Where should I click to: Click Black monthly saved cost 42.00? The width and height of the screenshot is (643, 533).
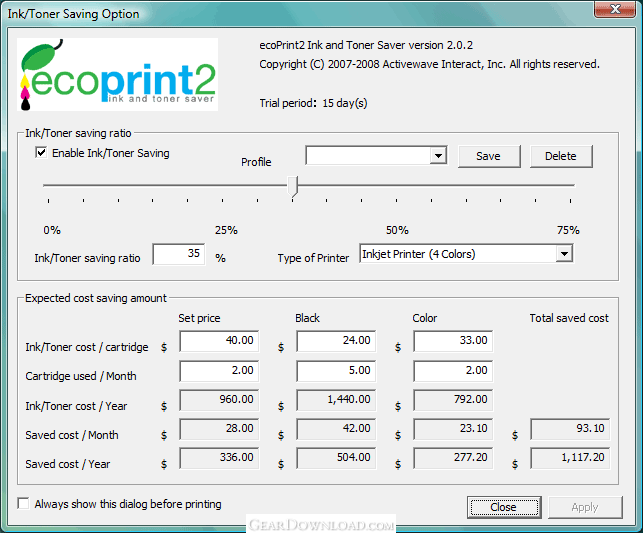pos(336,429)
